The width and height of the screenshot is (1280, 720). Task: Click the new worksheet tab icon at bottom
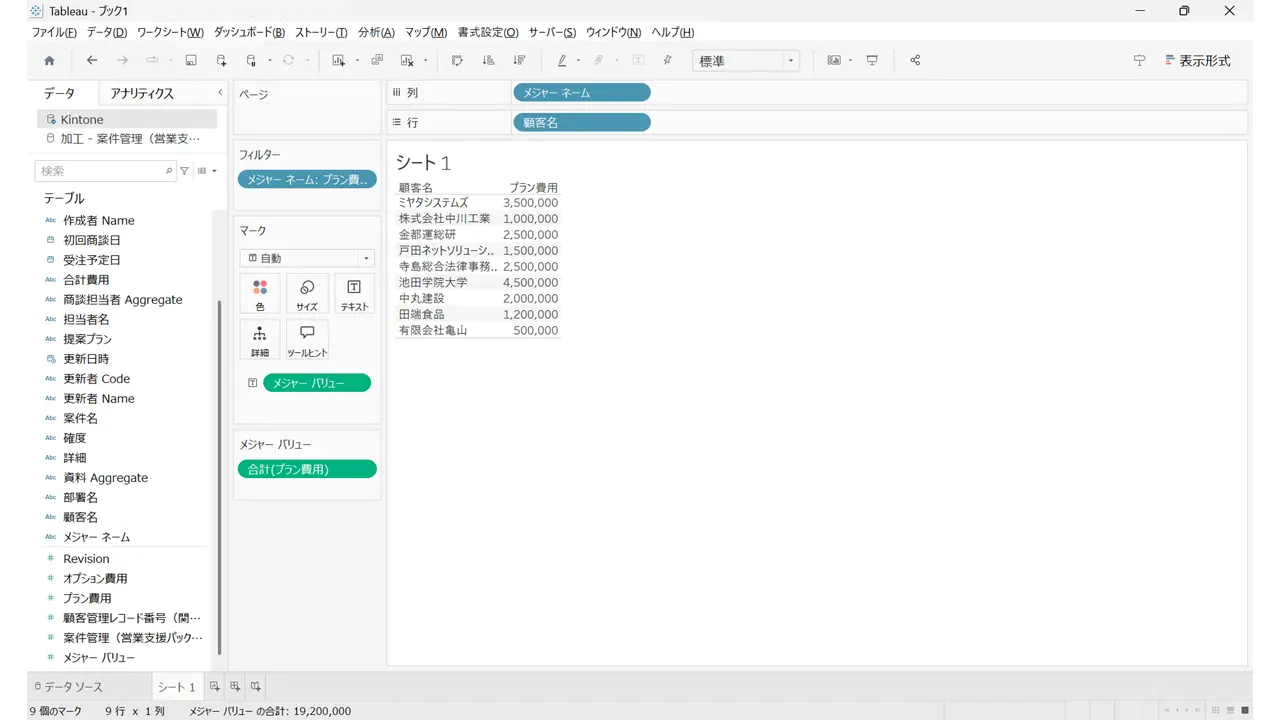click(214, 687)
